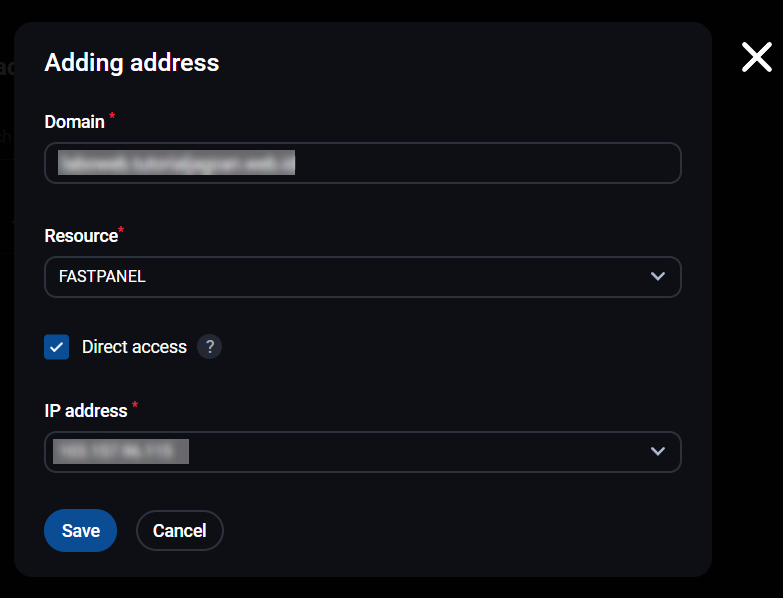
Task: Save the new address
Action: coord(80,530)
